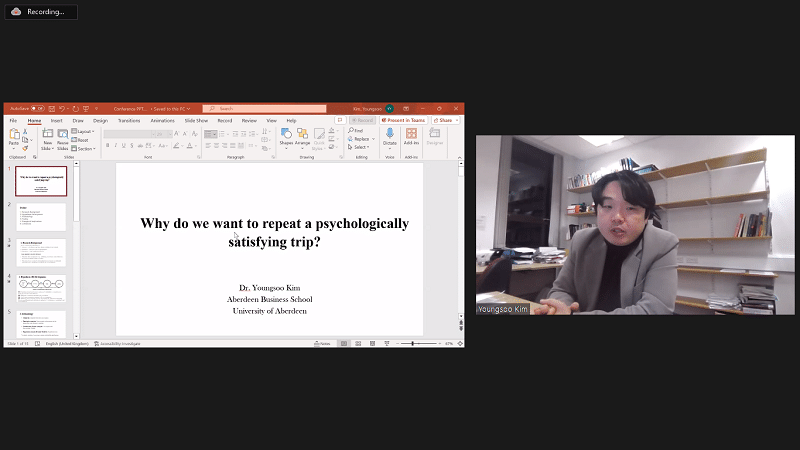Click the Present in Teams button
This screenshot has width=800, height=450.
pyautogui.click(x=403, y=120)
